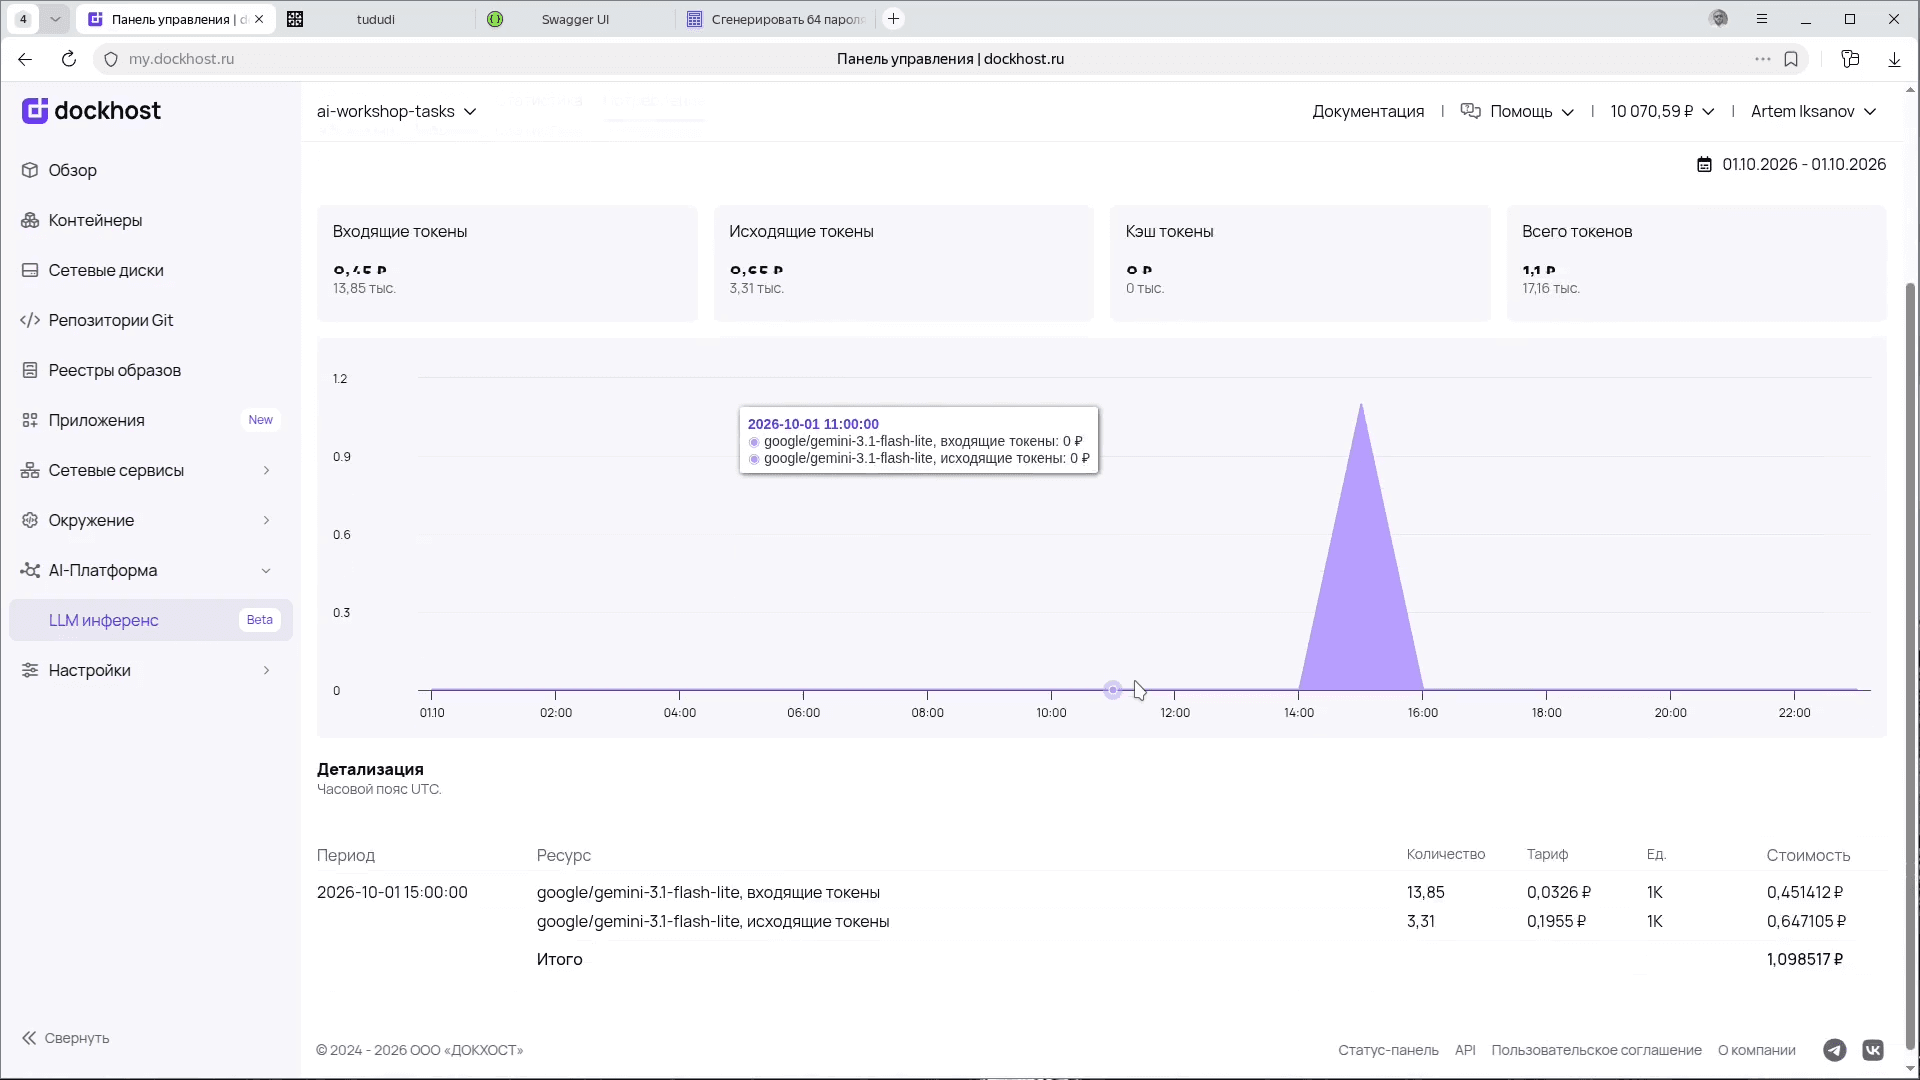Open the Обзор section
1920x1080 pixels.
pyautogui.click(x=72, y=170)
